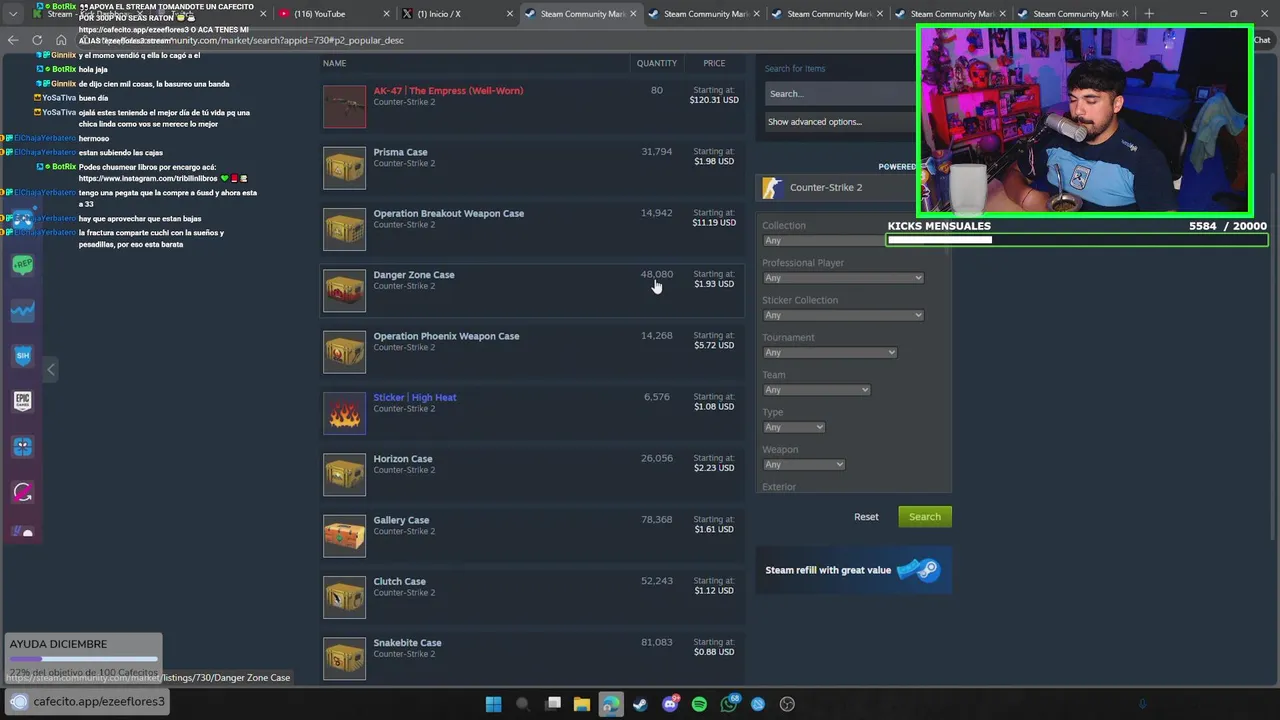Viewport: 1280px width, 720px height.
Task: Click the Danger Zone Case icon
Action: coord(344,291)
